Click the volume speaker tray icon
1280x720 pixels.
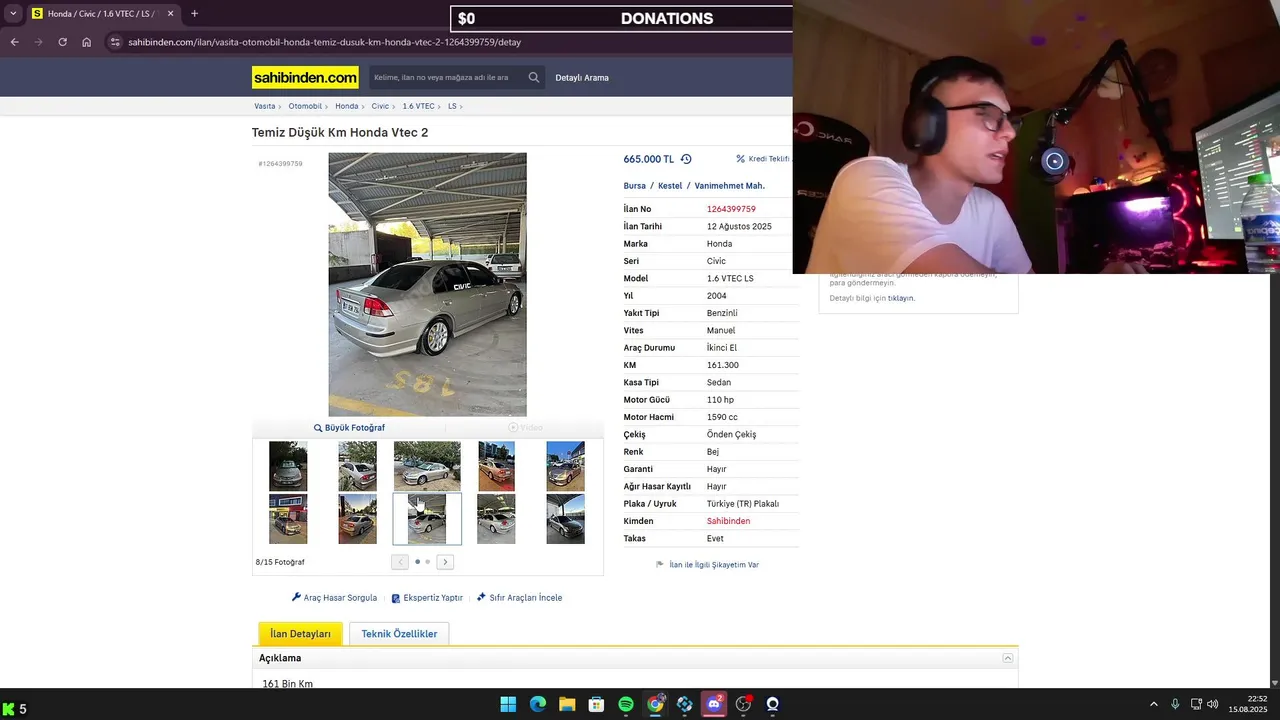1212,704
